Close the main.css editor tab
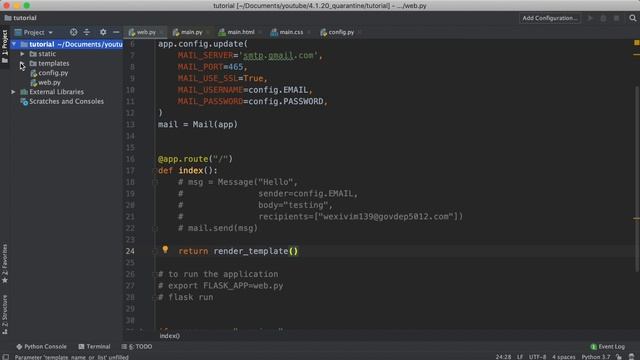The image size is (640, 360). tap(309, 32)
